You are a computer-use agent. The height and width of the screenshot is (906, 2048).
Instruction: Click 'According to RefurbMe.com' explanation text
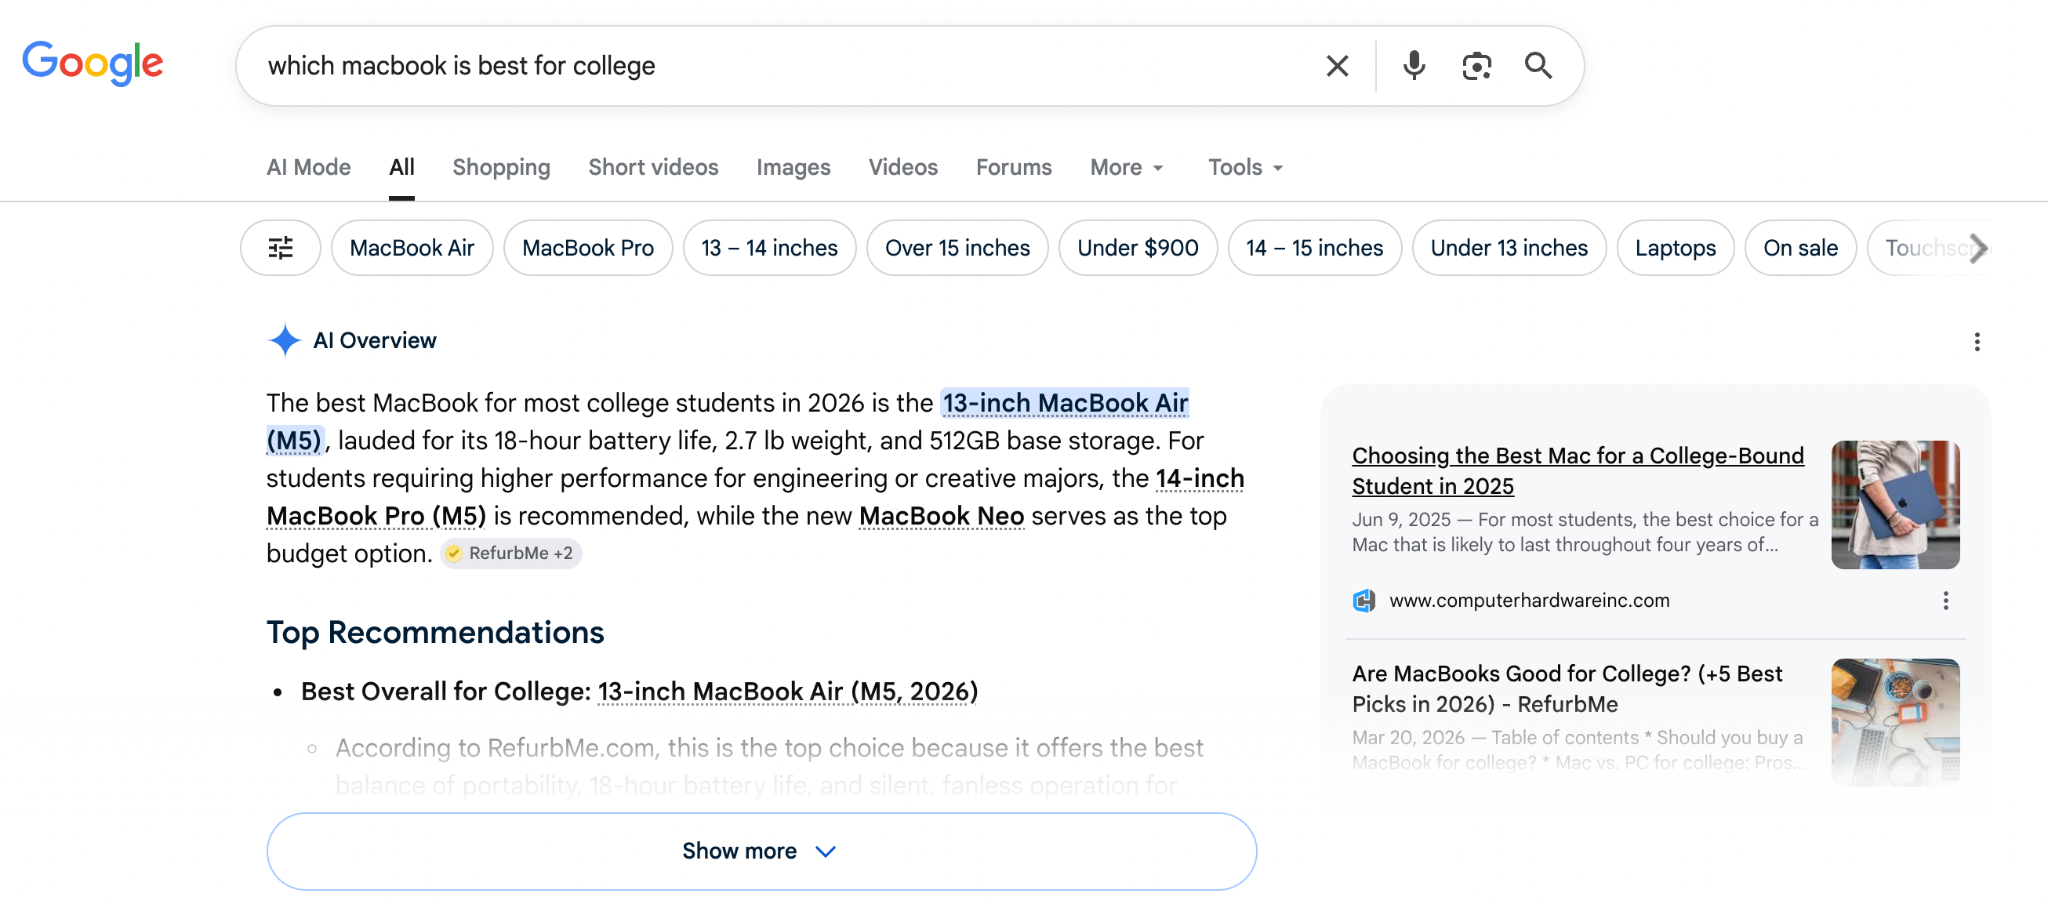pyautogui.click(x=769, y=767)
